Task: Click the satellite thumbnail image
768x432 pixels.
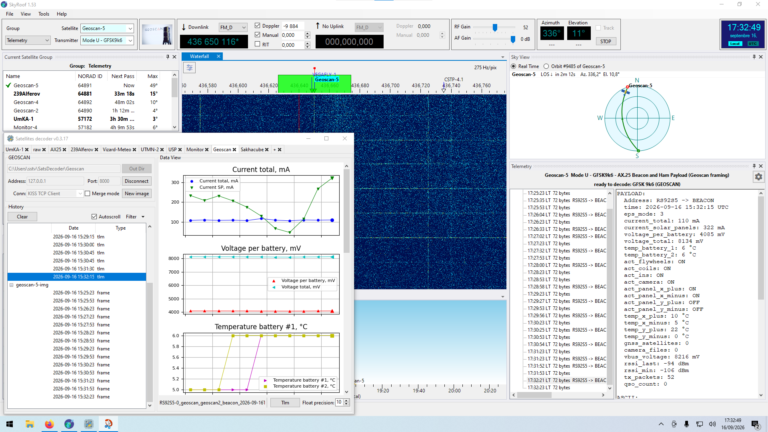Action: click(x=157, y=35)
